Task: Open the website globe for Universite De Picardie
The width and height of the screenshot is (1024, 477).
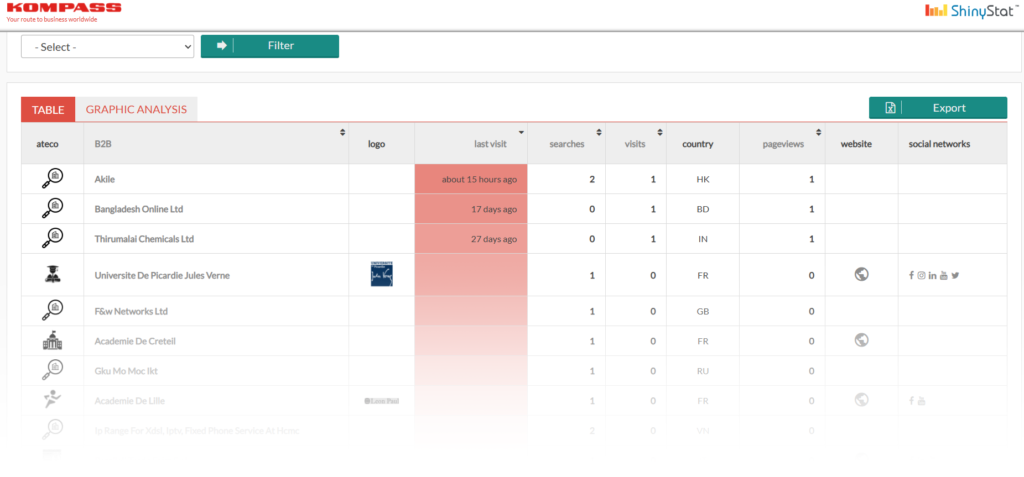Action: (861, 274)
